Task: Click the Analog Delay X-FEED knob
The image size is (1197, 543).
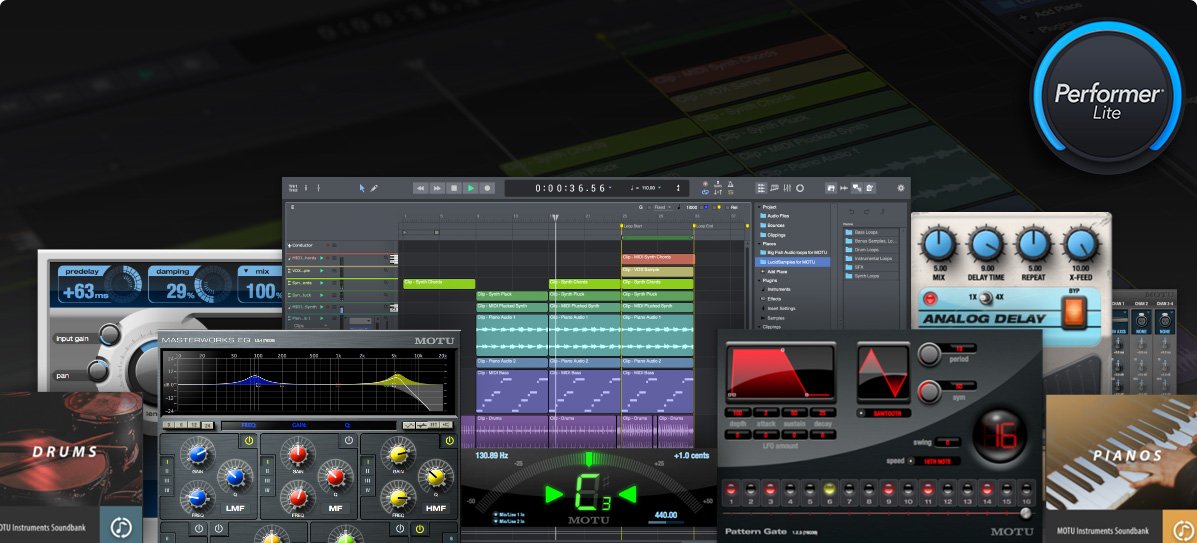Action: (x=1080, y=246)
